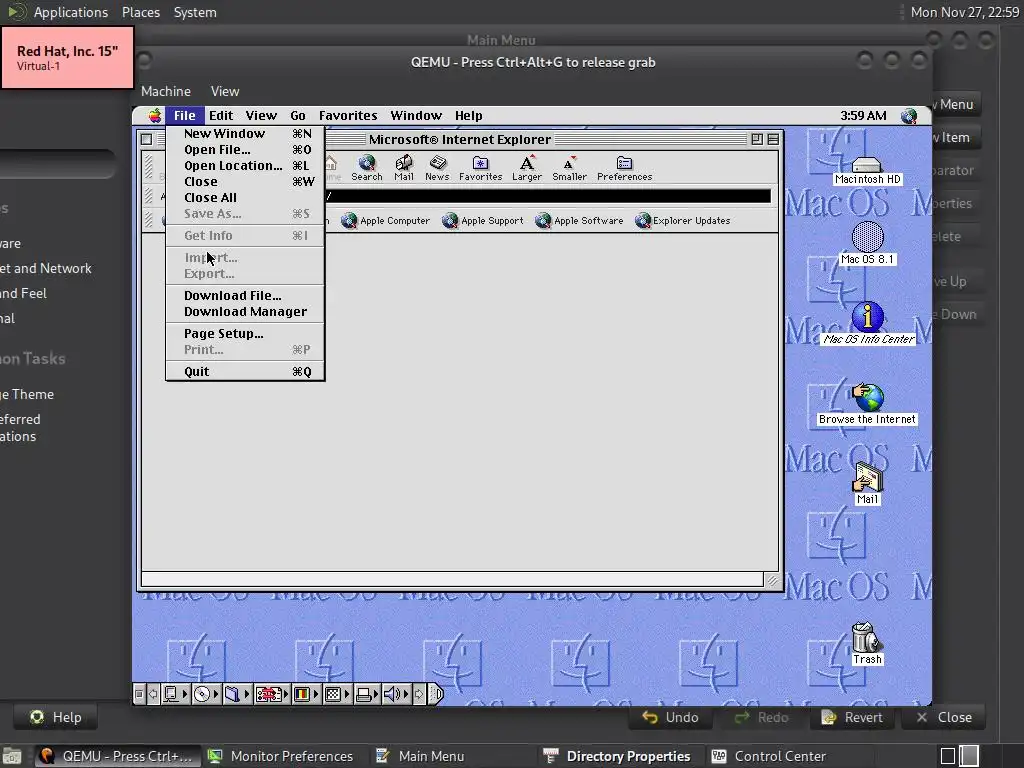Open Mail from the Explorer toolbar
This screenshot has width=1024, height=768.
[404, 168]
